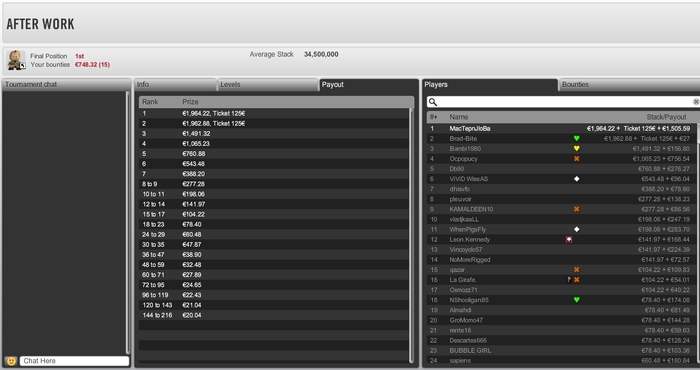Click the Average Stack value 34,500,000

coord(321,54)
